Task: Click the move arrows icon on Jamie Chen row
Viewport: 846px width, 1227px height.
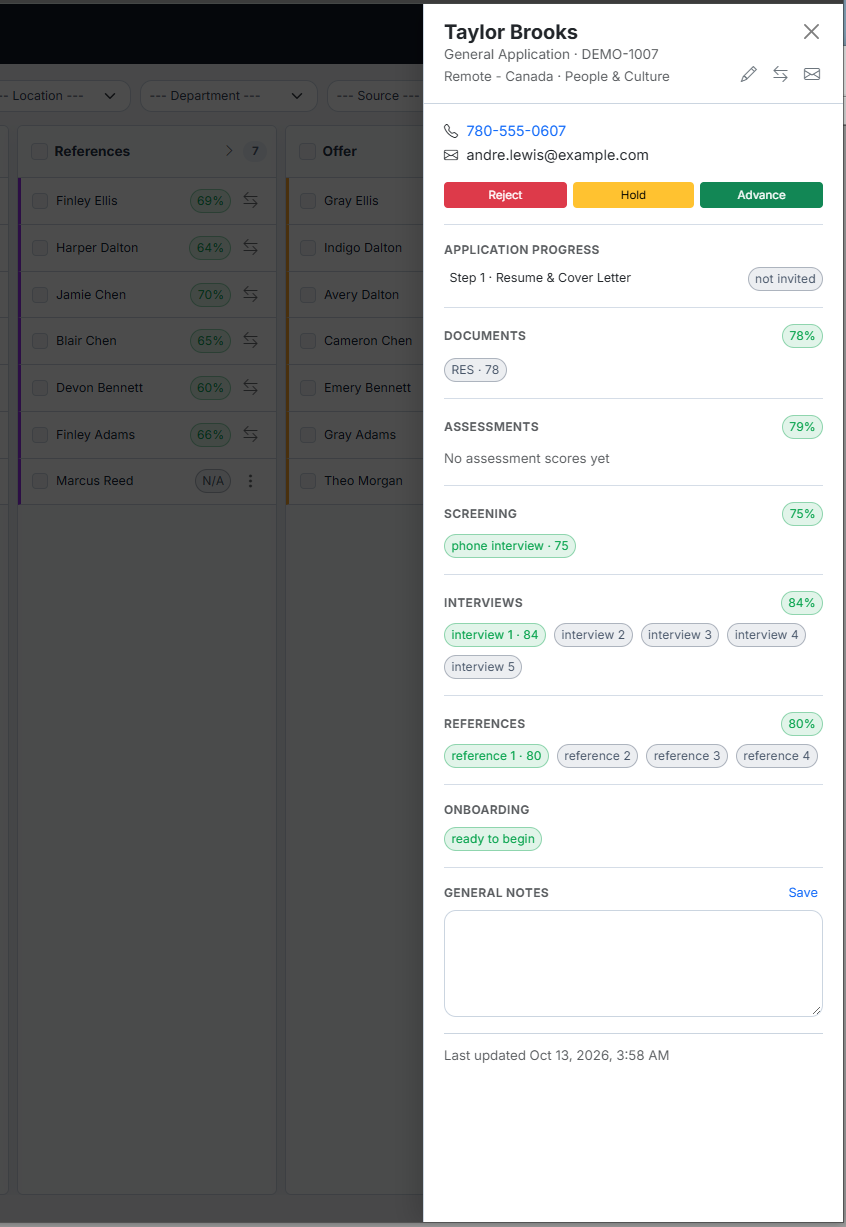Action: pos(251,295)
